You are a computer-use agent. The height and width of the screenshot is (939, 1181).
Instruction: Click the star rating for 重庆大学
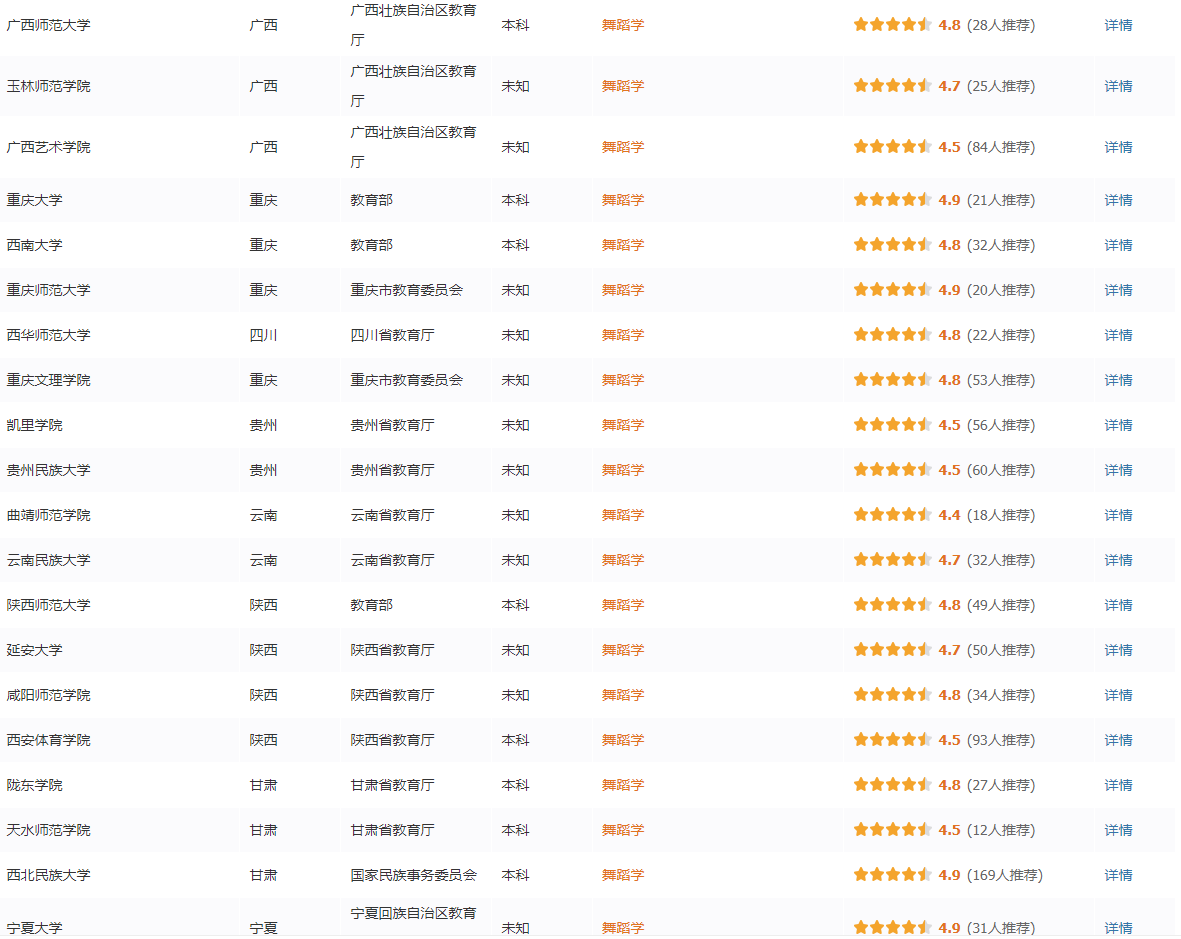click(893, 200)
